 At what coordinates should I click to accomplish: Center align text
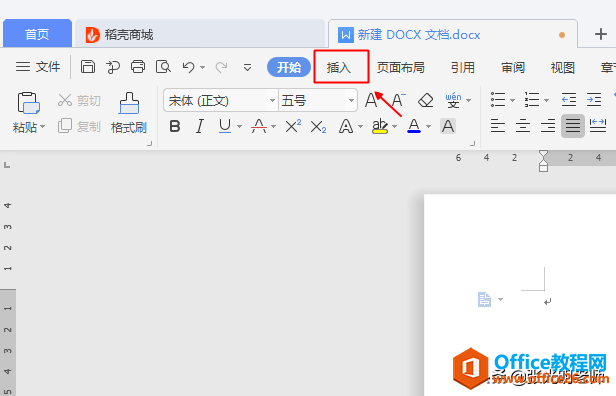click(x=523, y=126)
